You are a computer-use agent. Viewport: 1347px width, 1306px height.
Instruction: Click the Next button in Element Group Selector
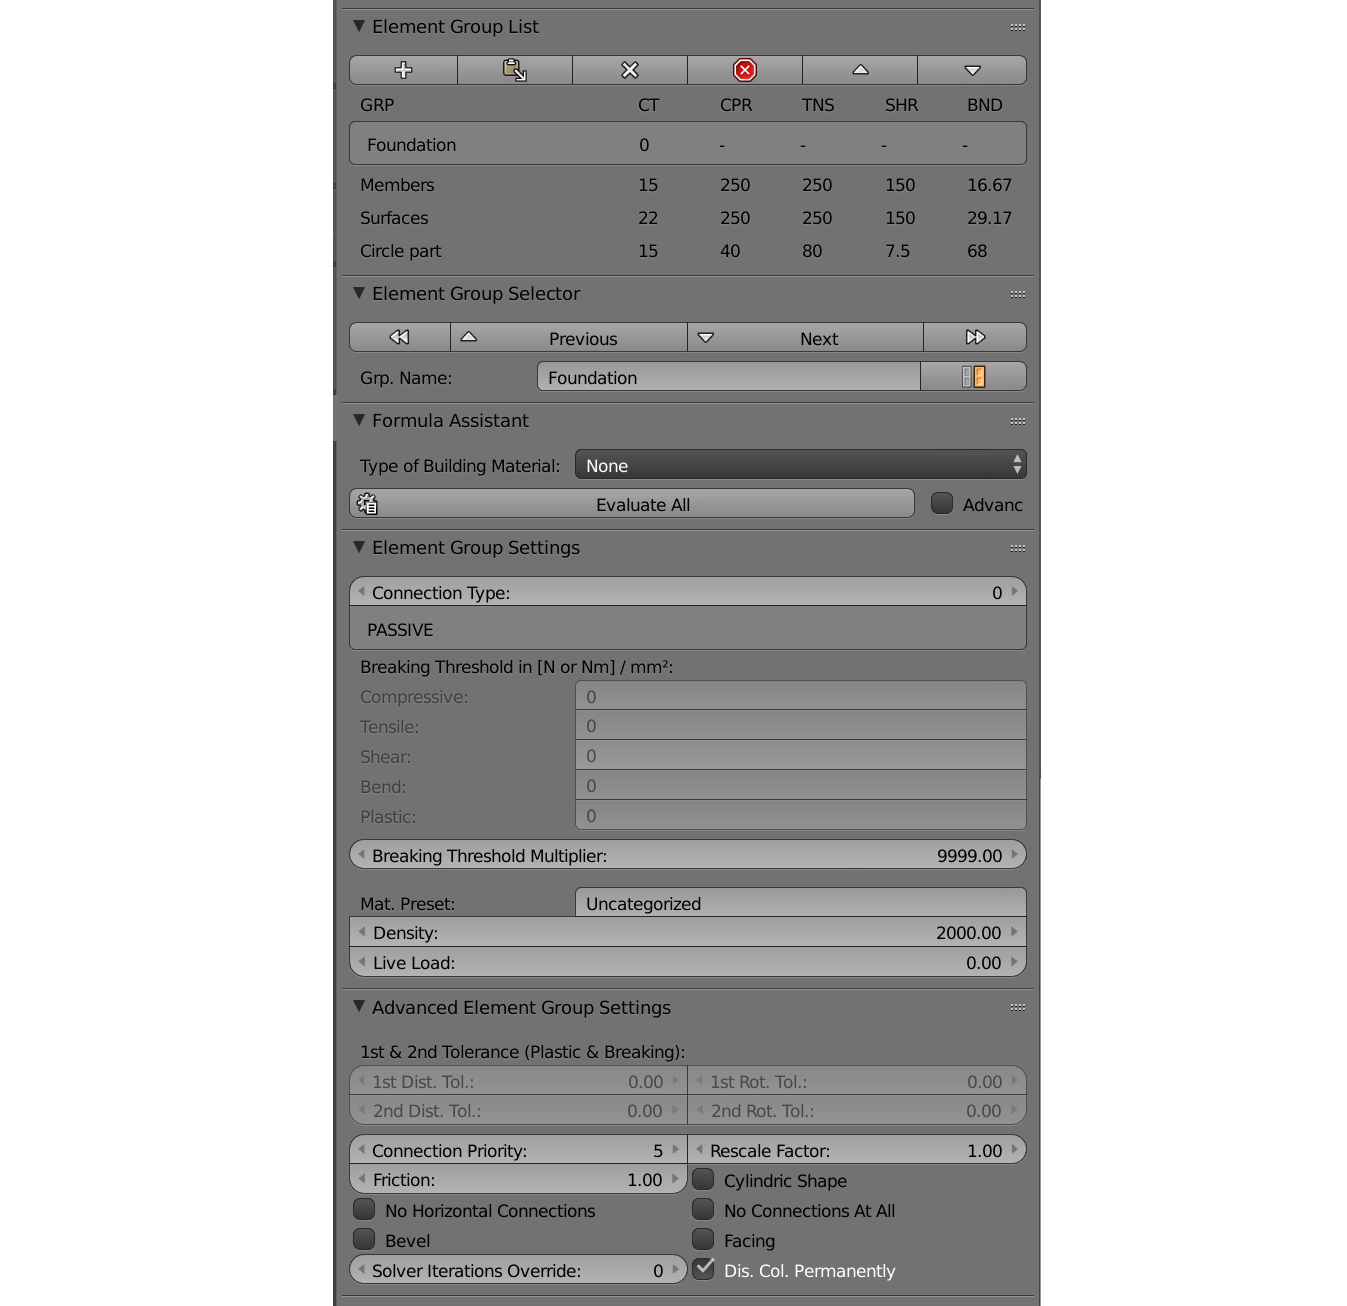pyautogui.click(x=818, y=338)
